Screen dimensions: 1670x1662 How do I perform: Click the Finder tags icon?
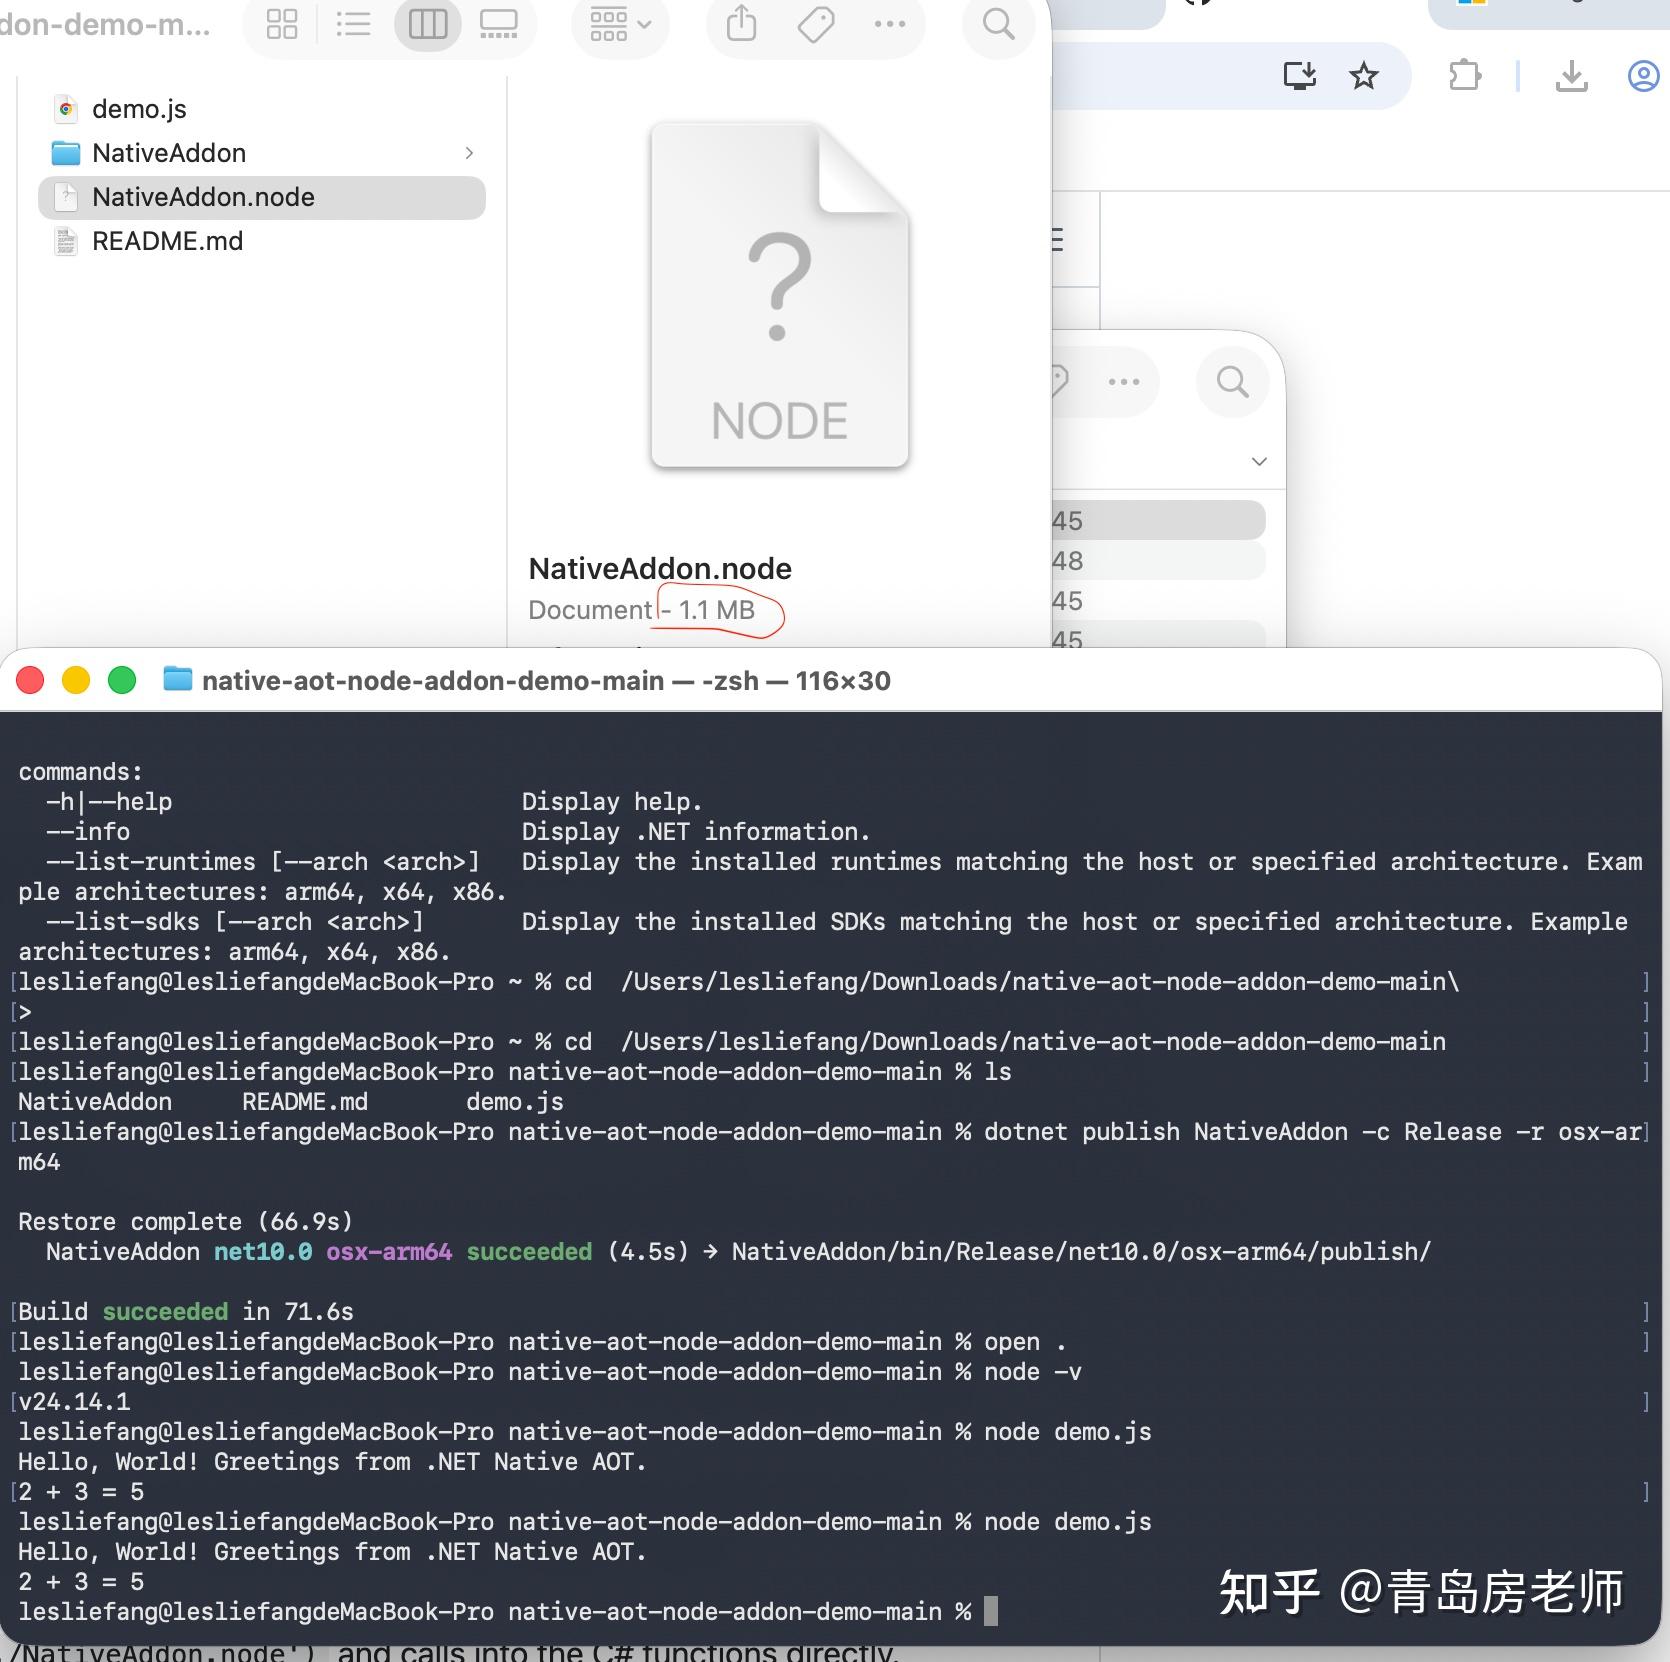(816, 23)
